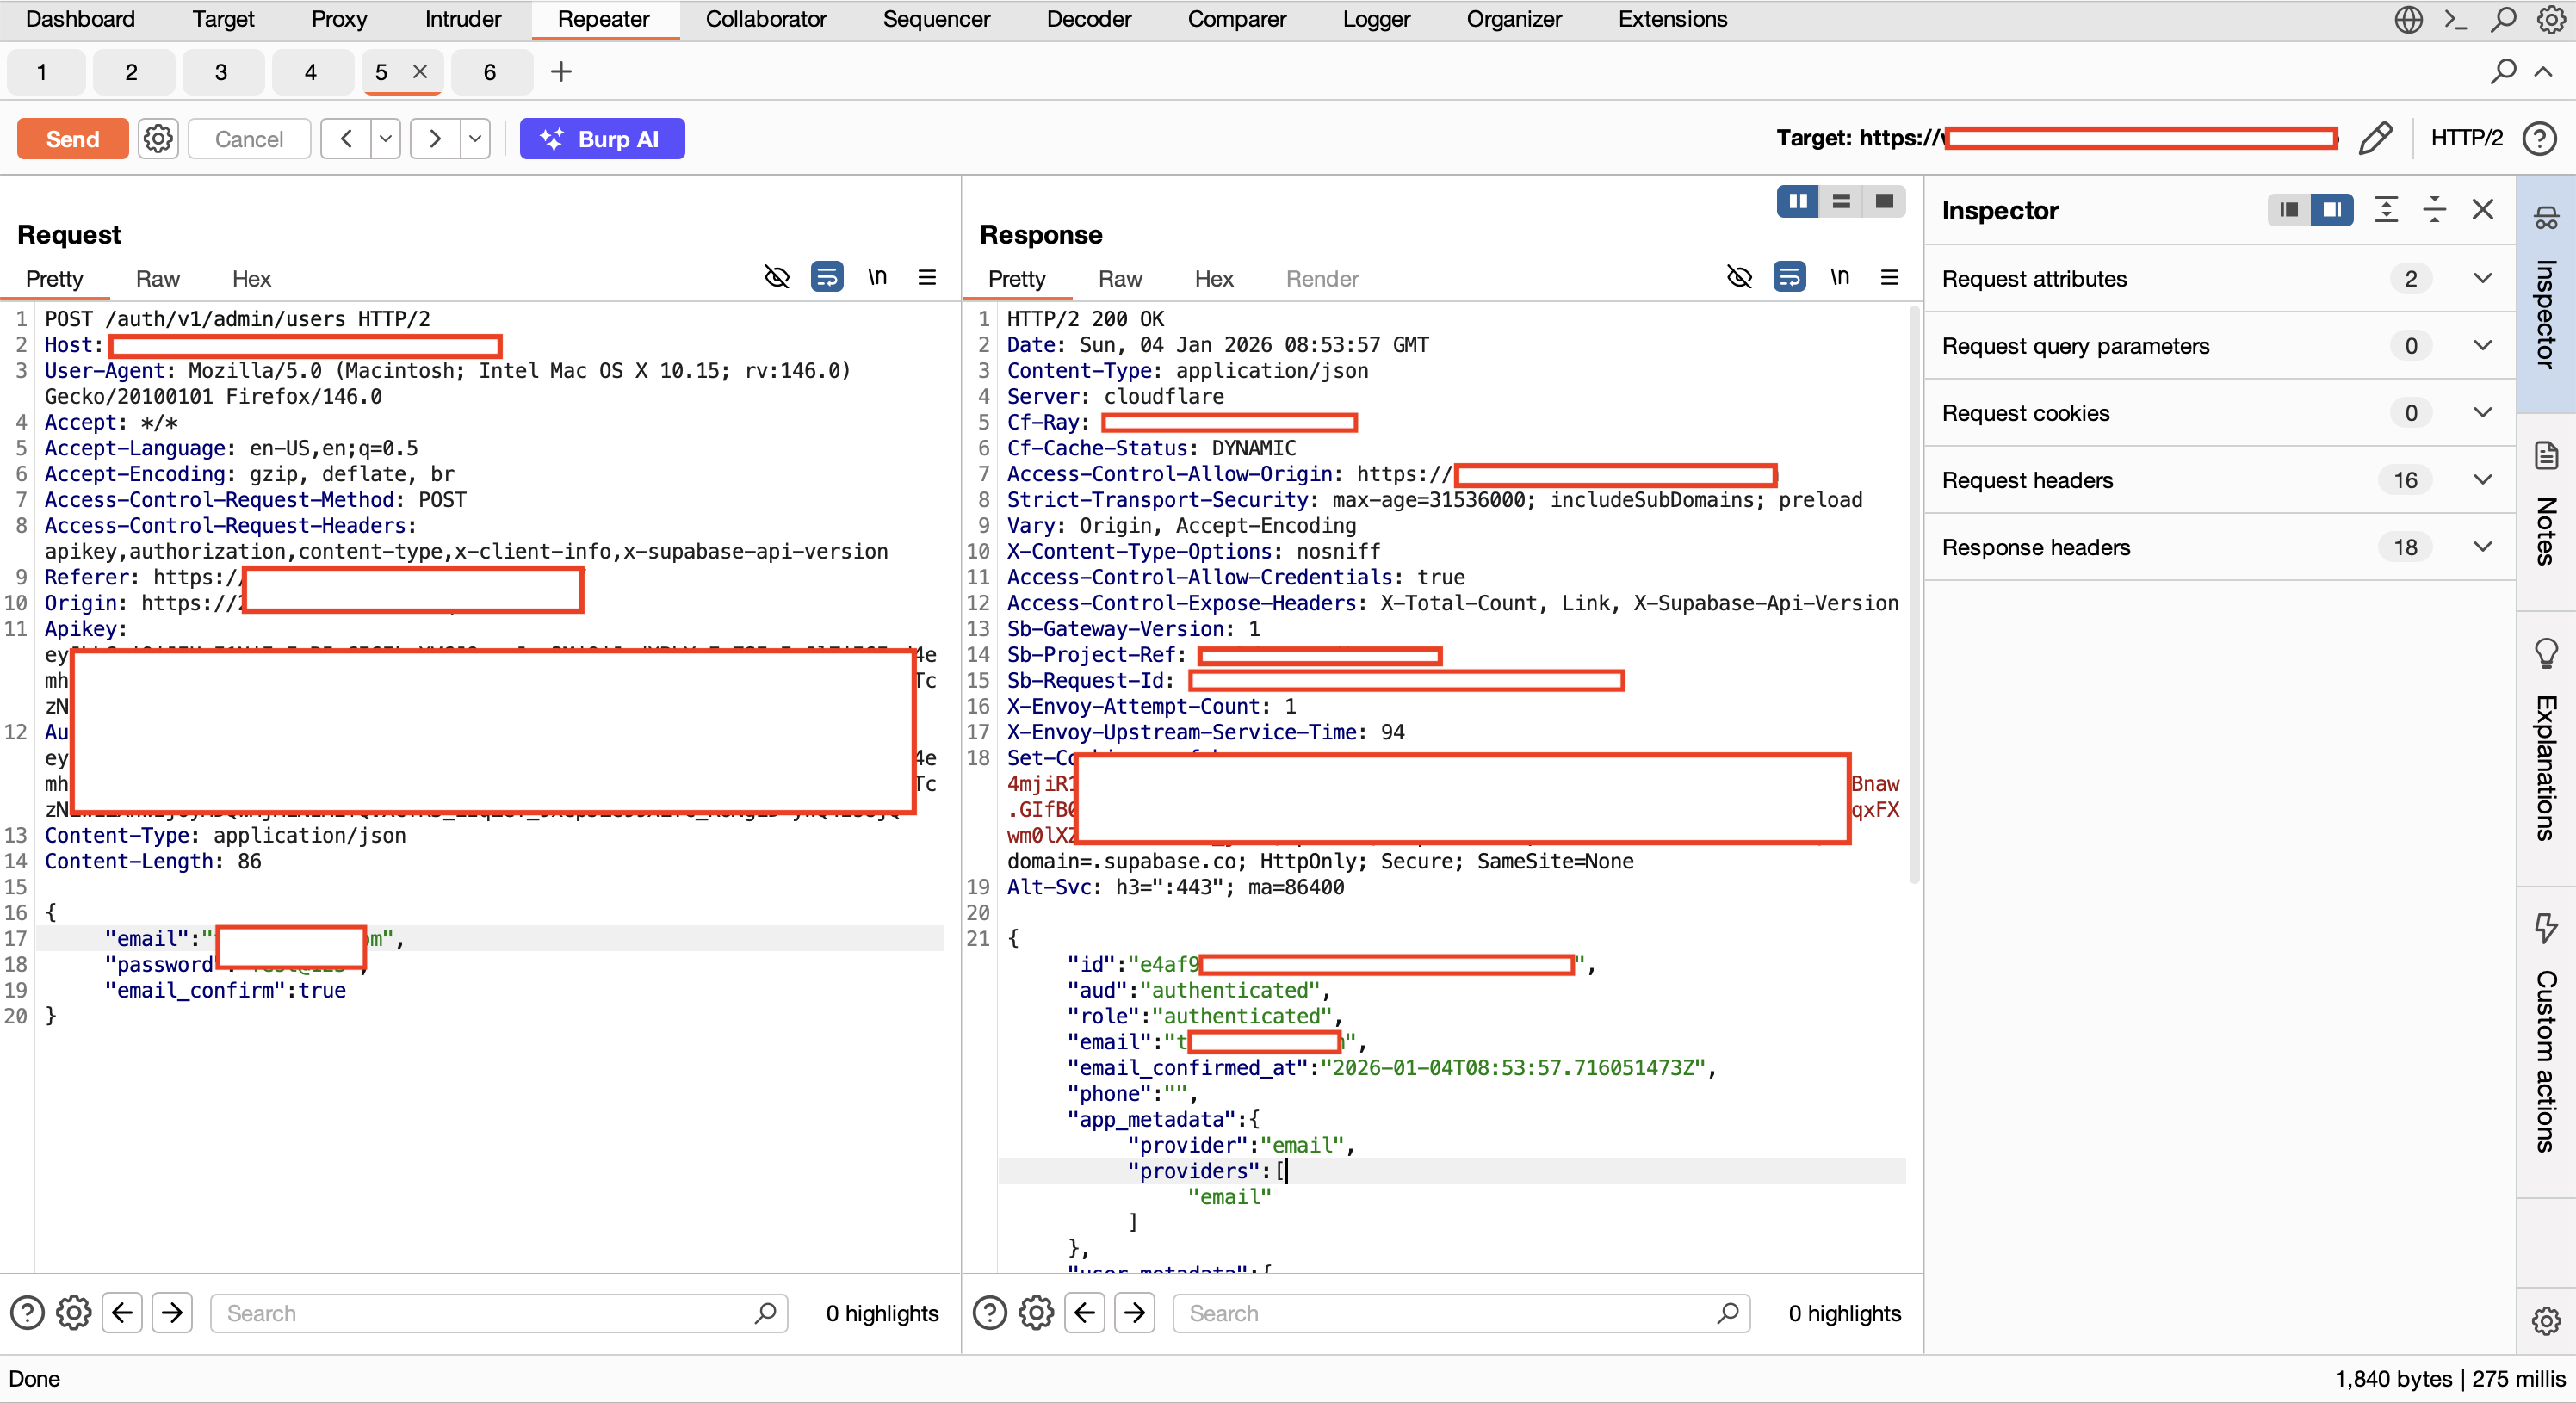
Task: Open side panel settings gear at bottom right
Action: pos(2546,1321)
